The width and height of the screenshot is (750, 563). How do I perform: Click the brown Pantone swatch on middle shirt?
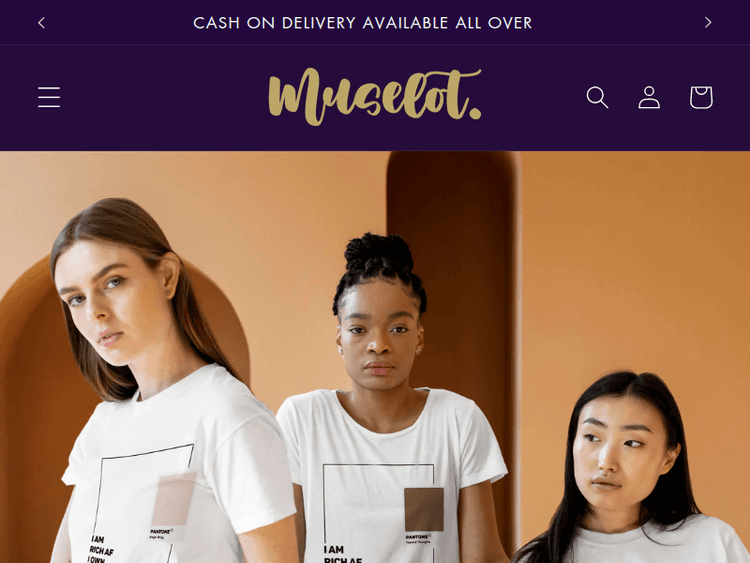point(424,509)
